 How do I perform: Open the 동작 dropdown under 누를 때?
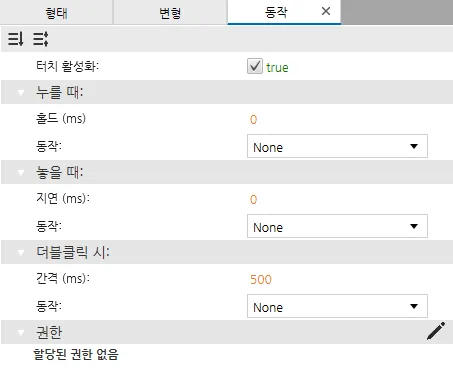(337, 146)
